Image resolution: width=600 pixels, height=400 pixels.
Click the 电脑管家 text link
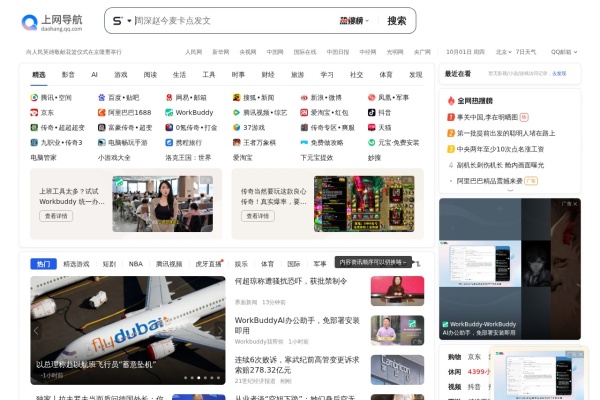pos(43,157)
